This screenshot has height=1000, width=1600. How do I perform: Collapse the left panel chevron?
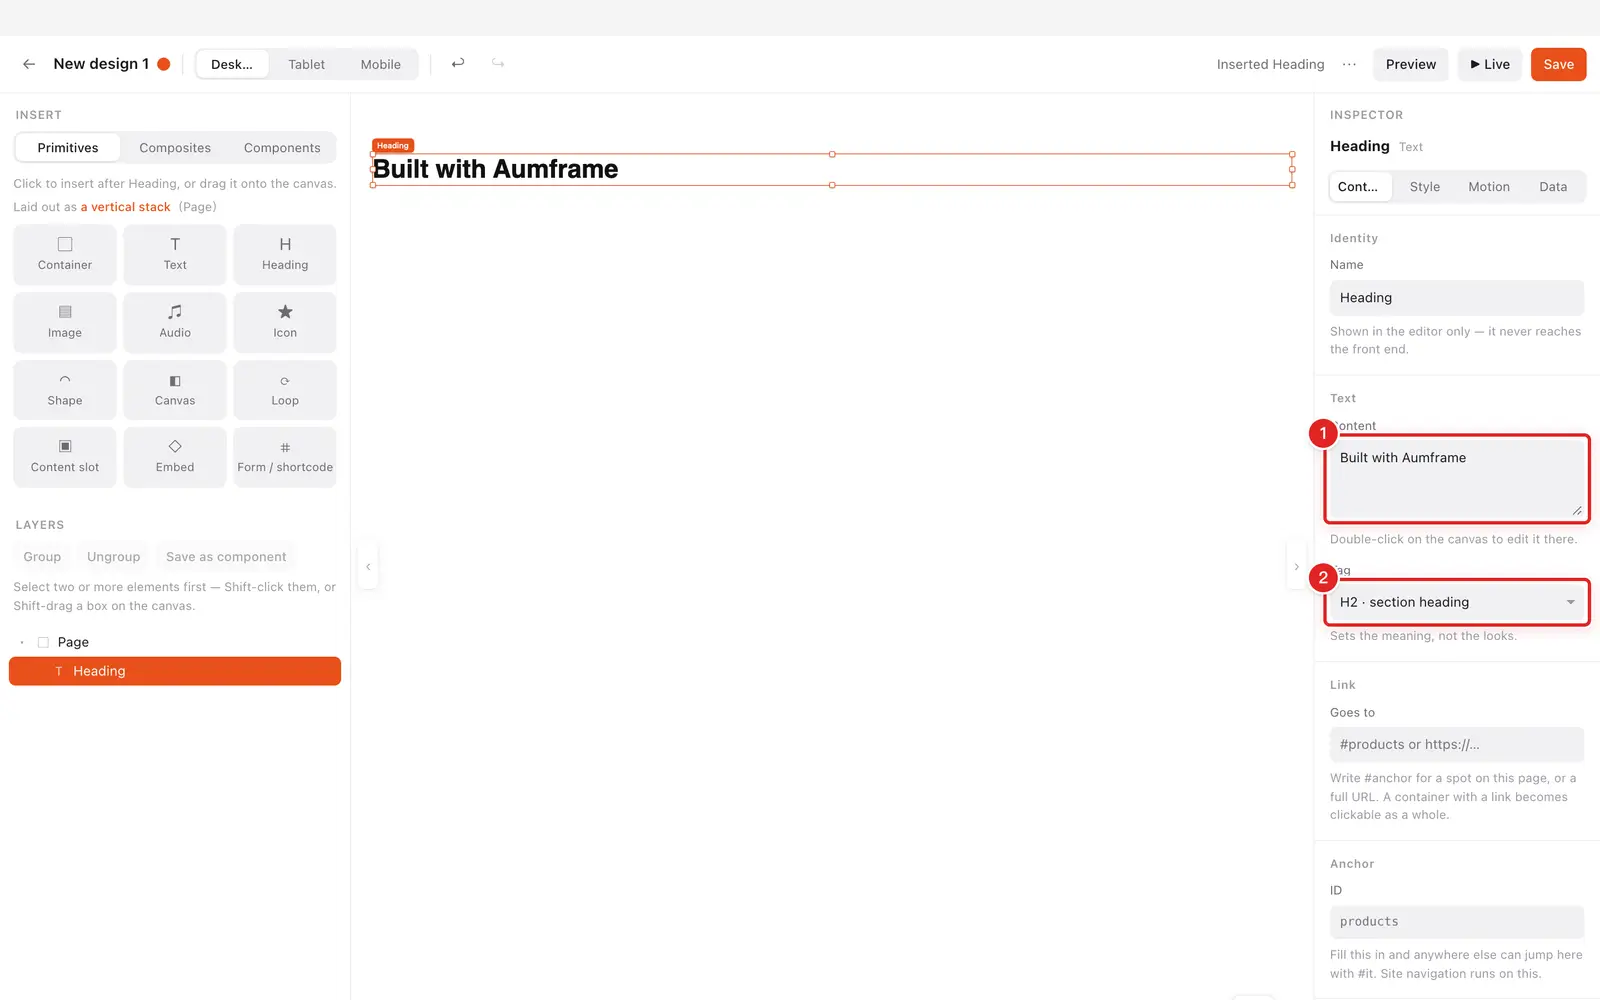pos(368,567)
